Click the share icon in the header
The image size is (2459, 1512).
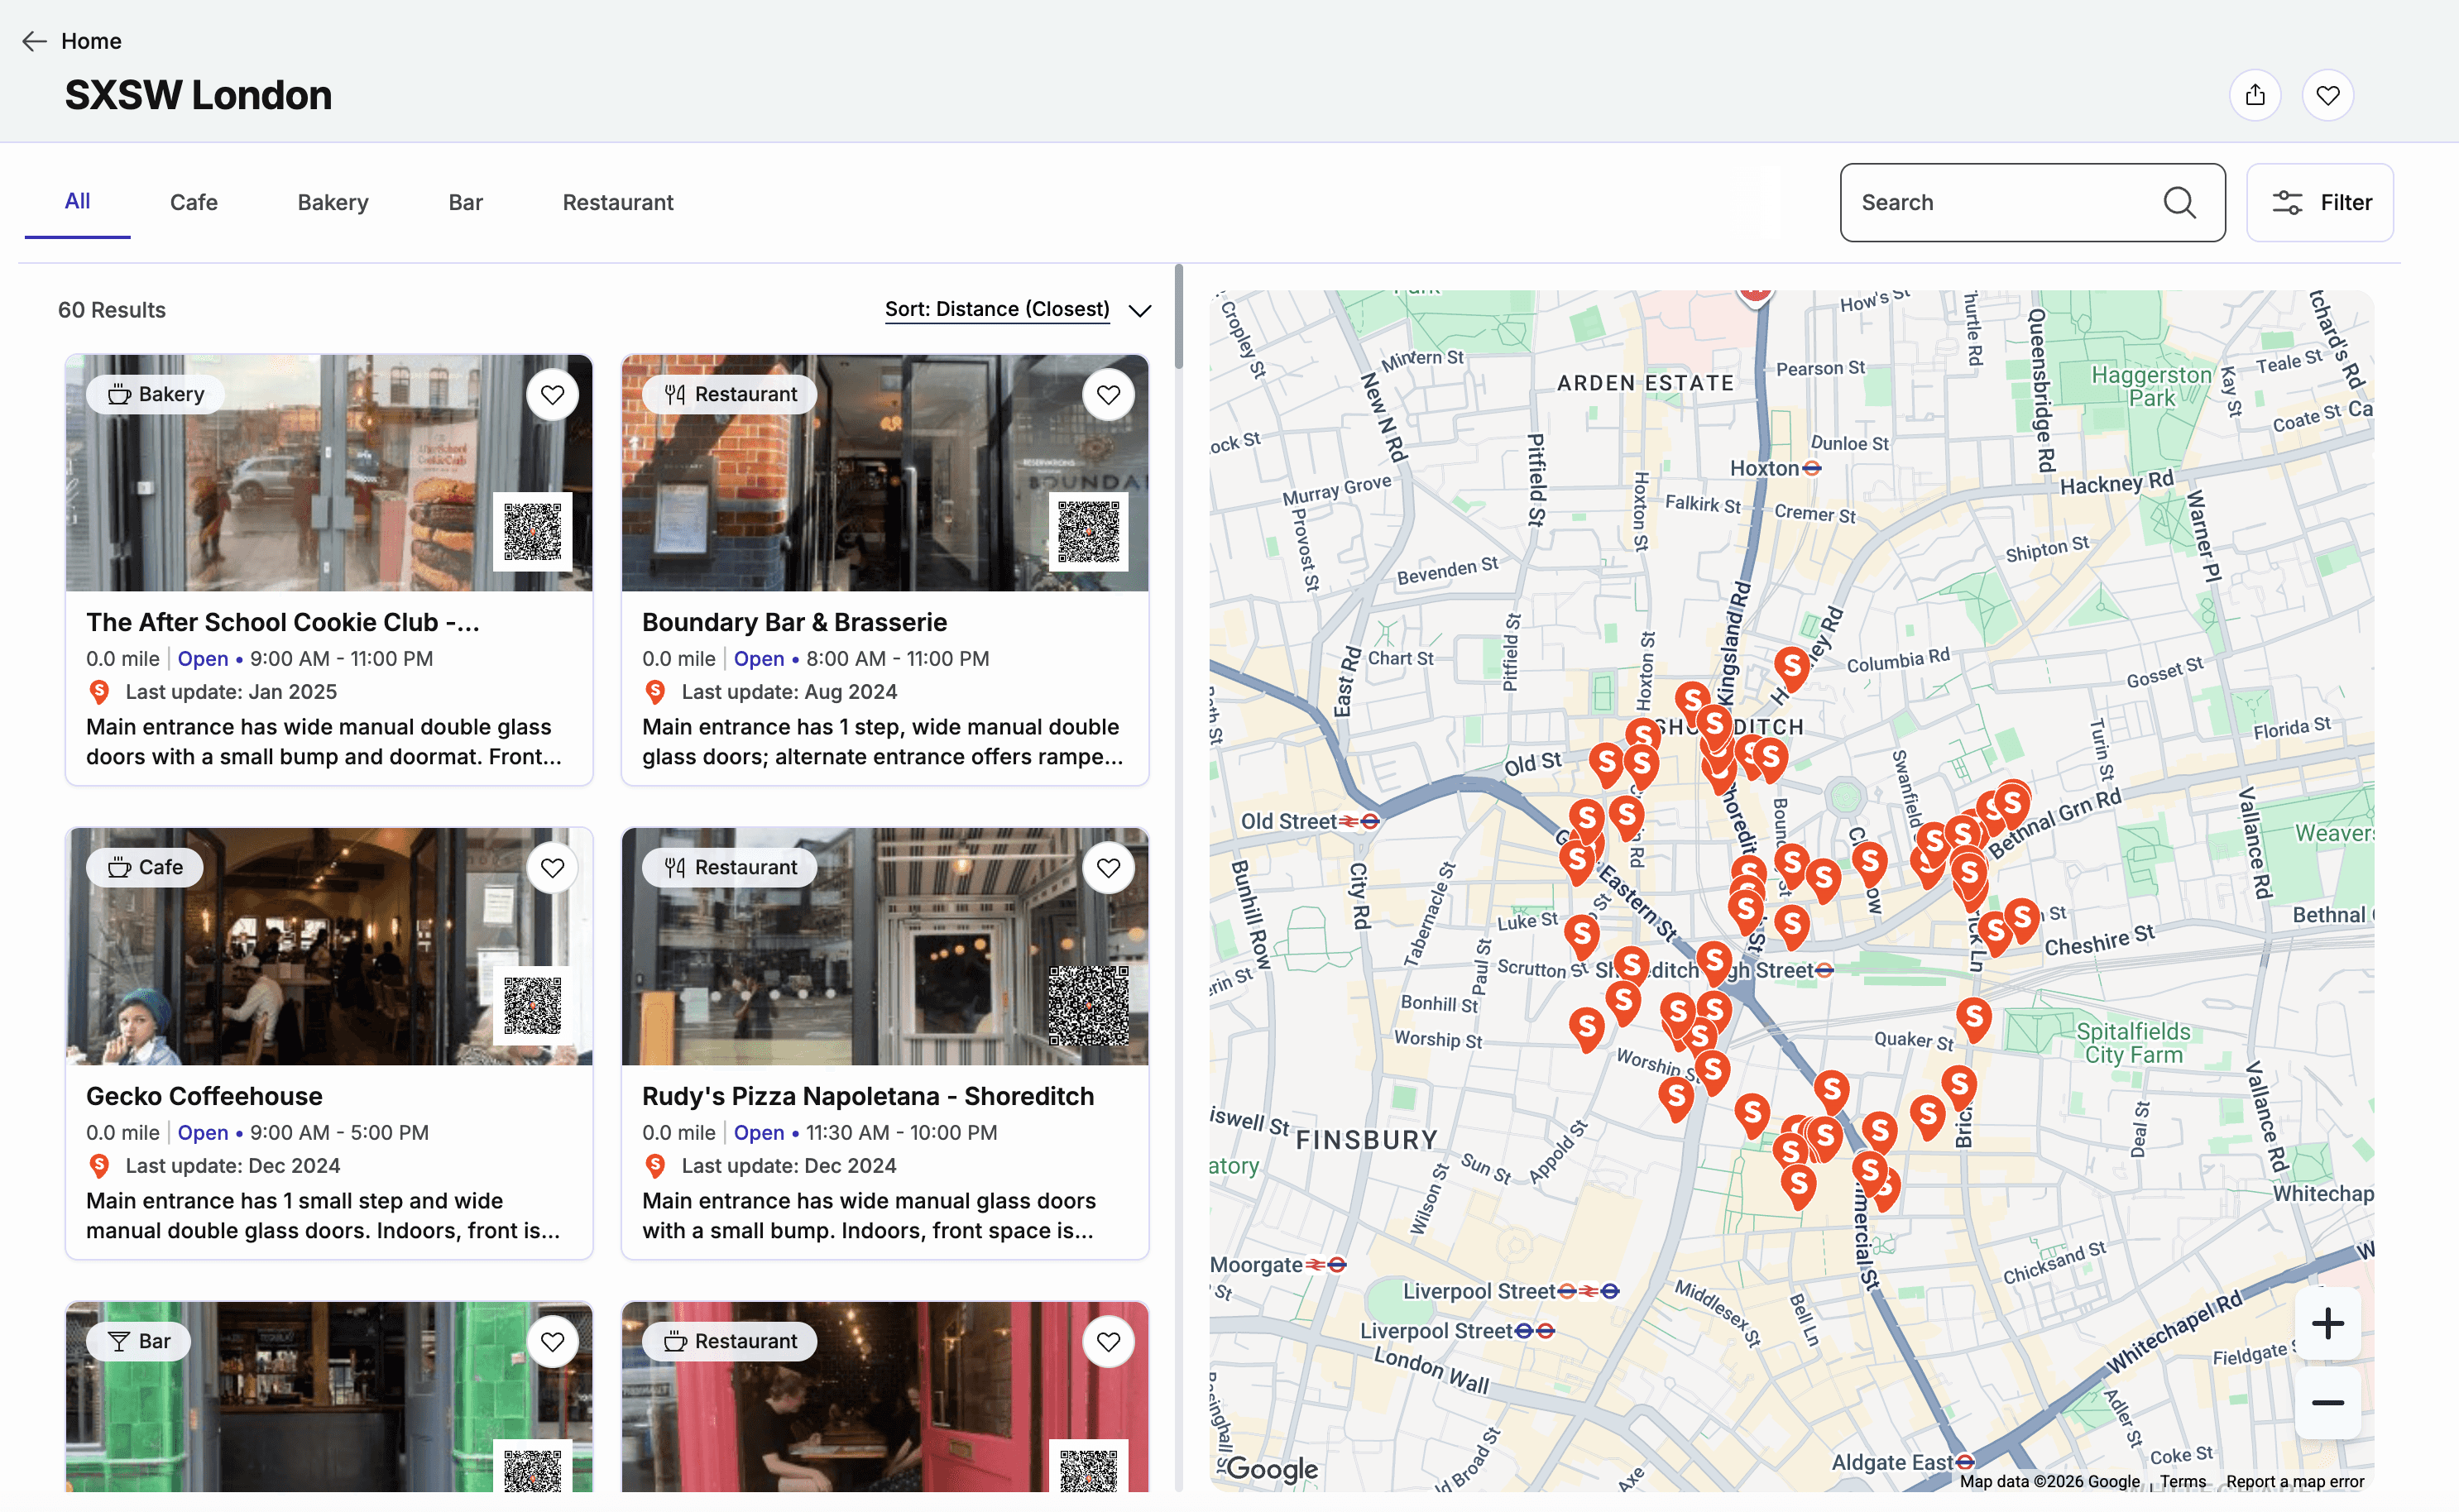pos(2254,95)
